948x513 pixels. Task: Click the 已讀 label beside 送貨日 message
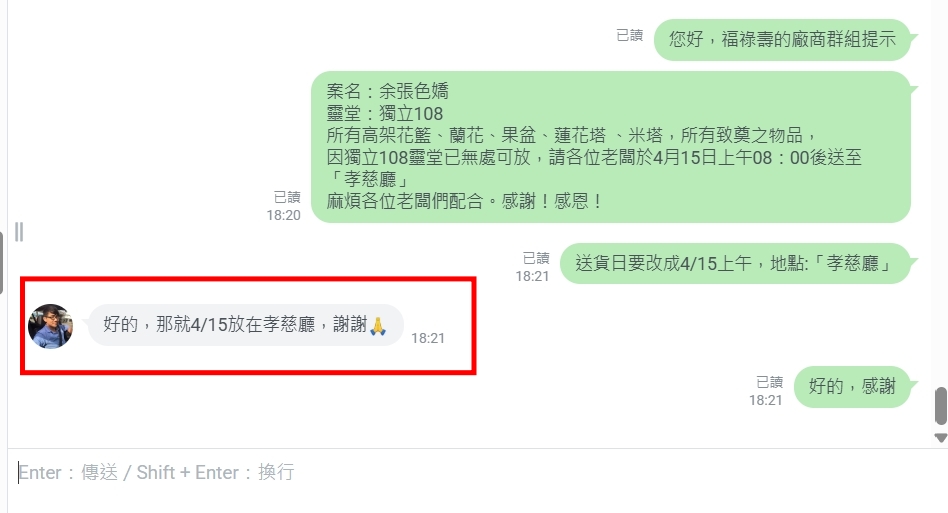(x=536, y=259)
